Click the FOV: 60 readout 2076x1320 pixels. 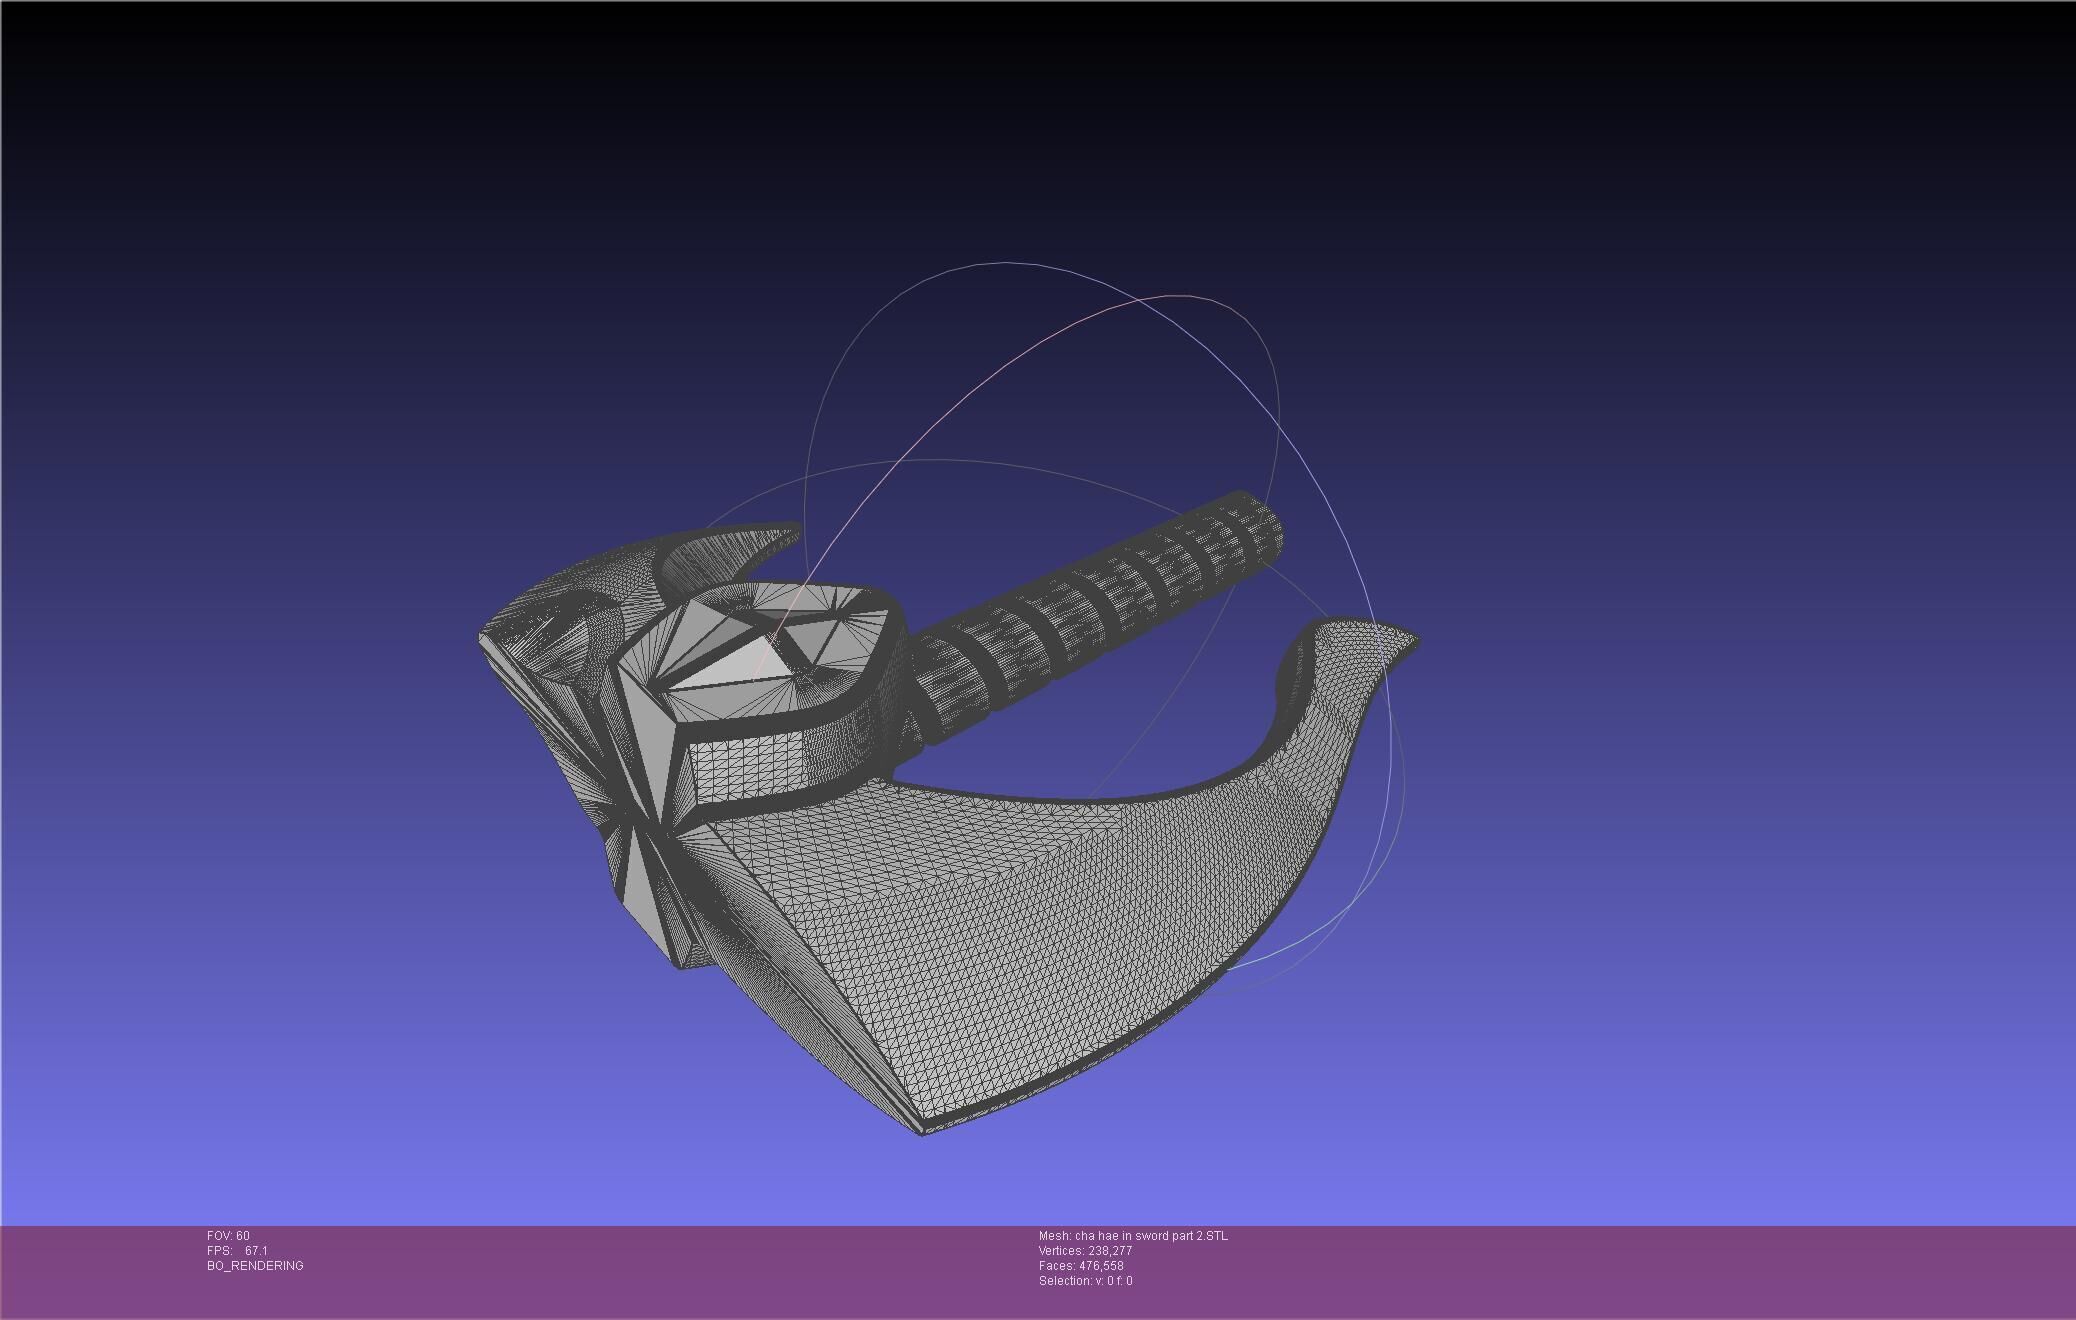click(228, 1236)
